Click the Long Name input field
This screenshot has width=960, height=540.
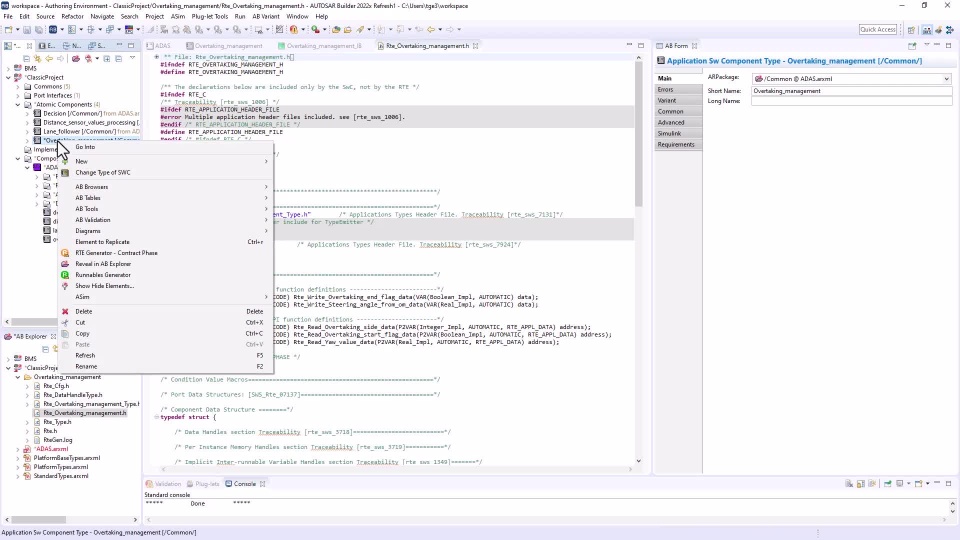(x=851, y=101)
